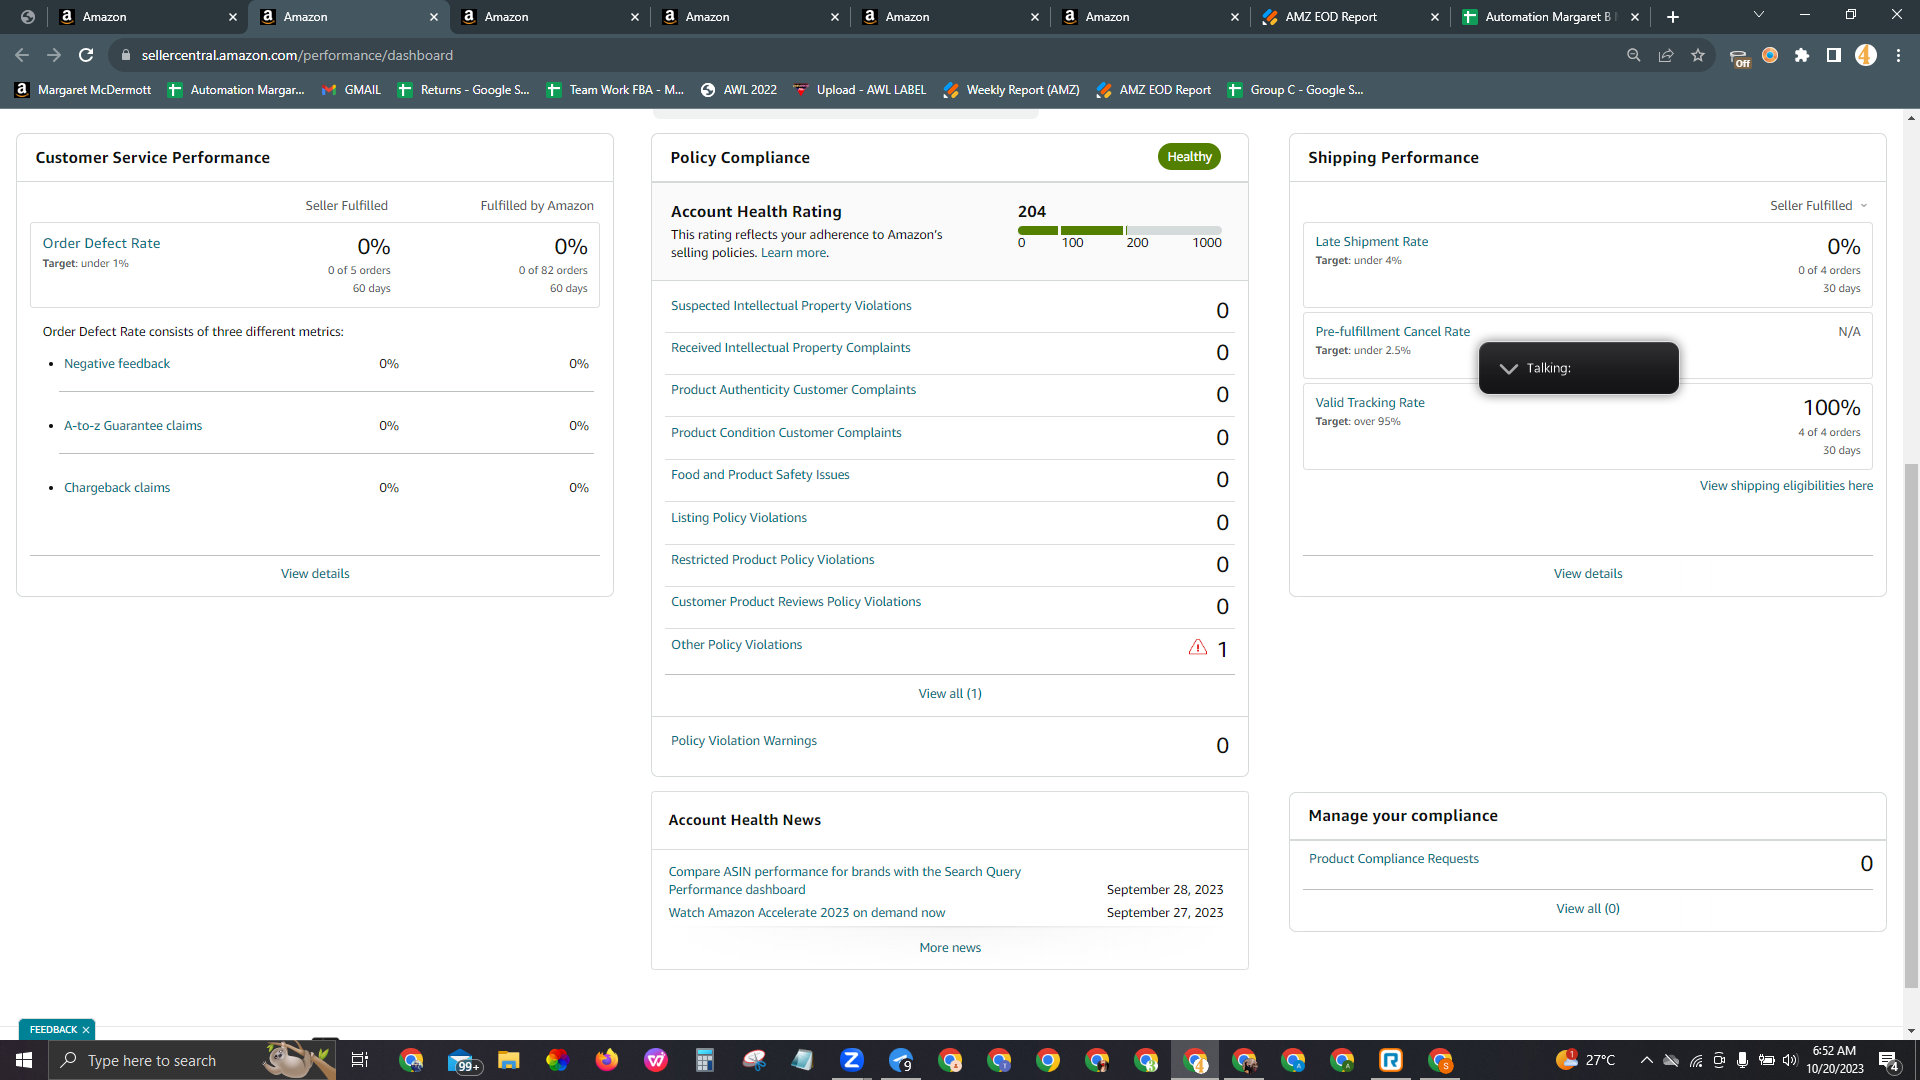The image size is (1920, 1080).
Task: Collapse the Talking overlay chevron
Action: pyautogui.click(x=1508, y=368)
